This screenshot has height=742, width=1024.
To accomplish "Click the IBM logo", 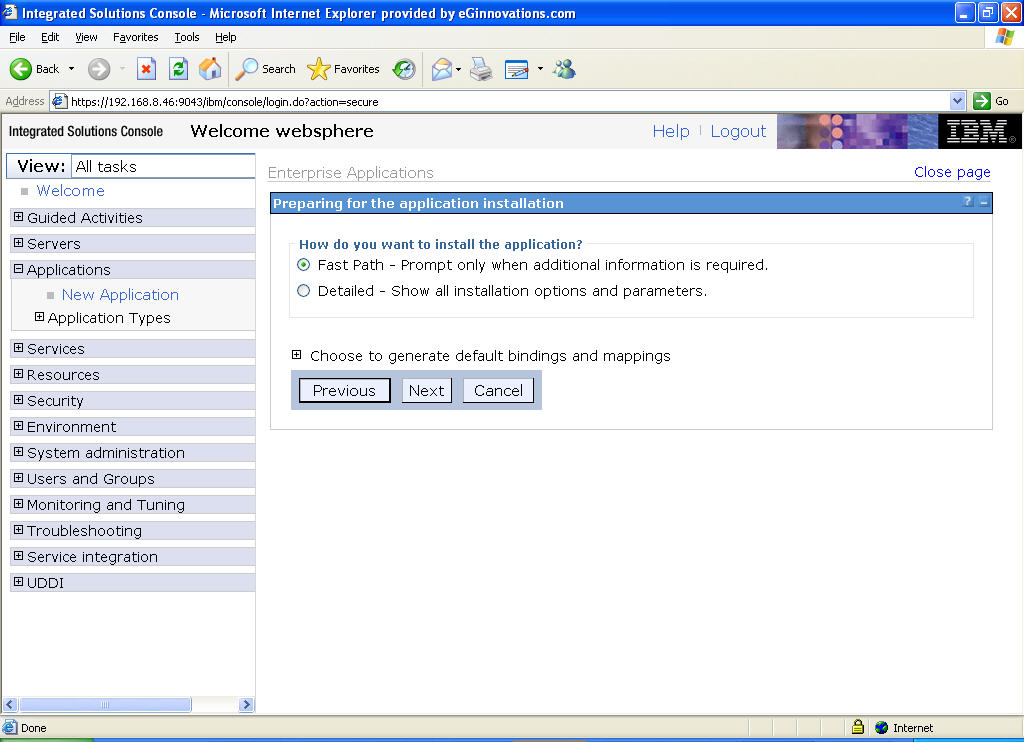I will pyautogui.click(x=980, y=131).
